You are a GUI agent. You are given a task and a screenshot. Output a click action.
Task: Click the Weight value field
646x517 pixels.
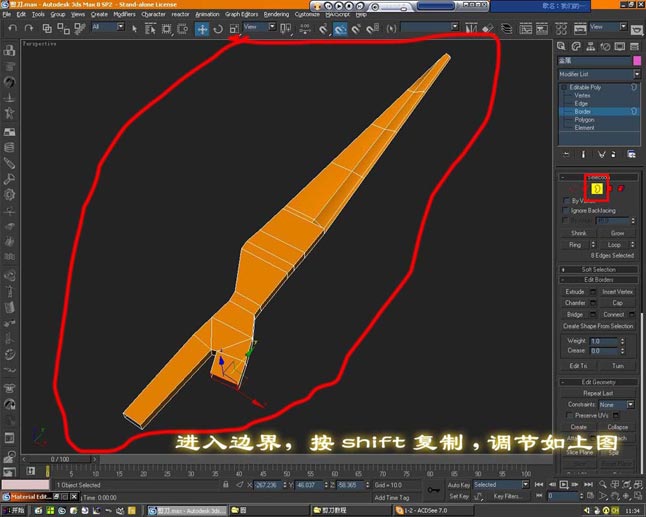pos(604,341)
